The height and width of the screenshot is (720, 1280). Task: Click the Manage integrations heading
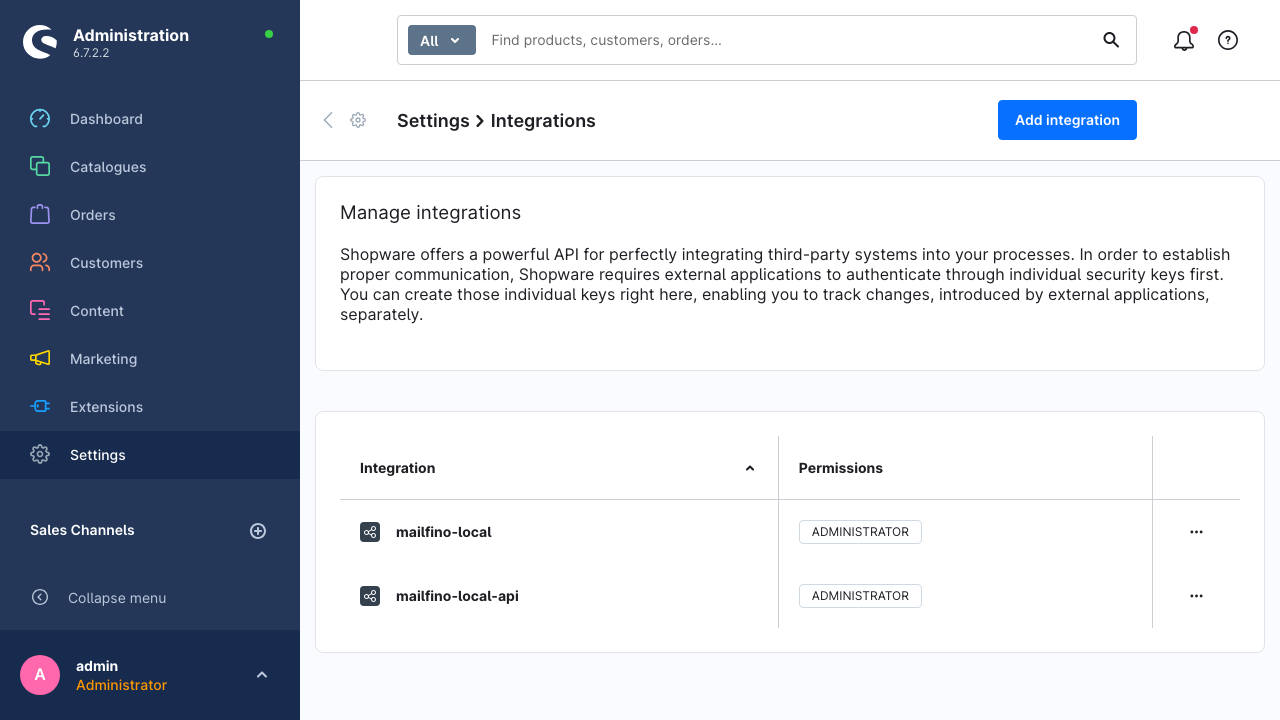tap(430, 213)
